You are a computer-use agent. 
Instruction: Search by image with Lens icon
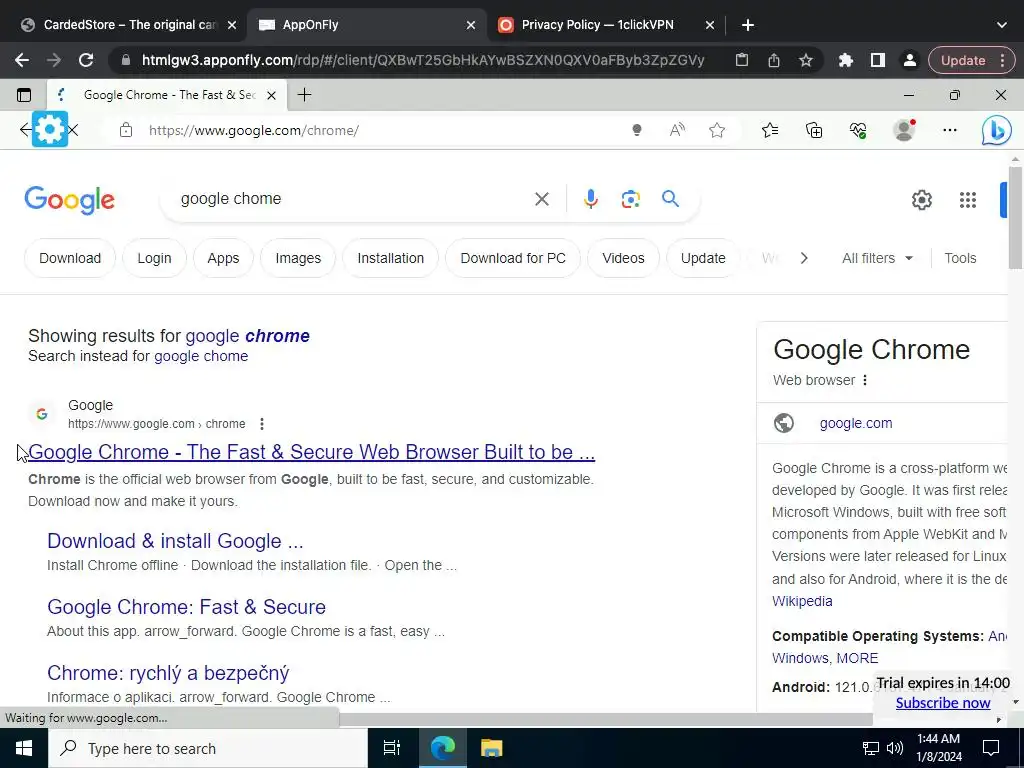pos(630,199)
